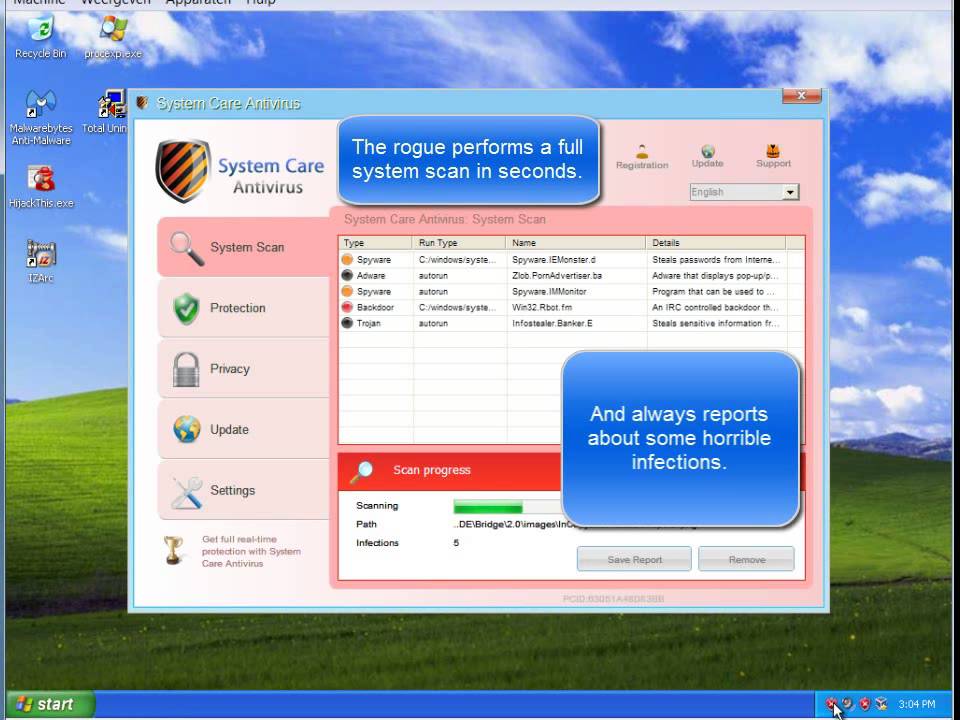Screen dimensions: 960x720
Task: Click the Adware type cell
Action: (371, 276)
